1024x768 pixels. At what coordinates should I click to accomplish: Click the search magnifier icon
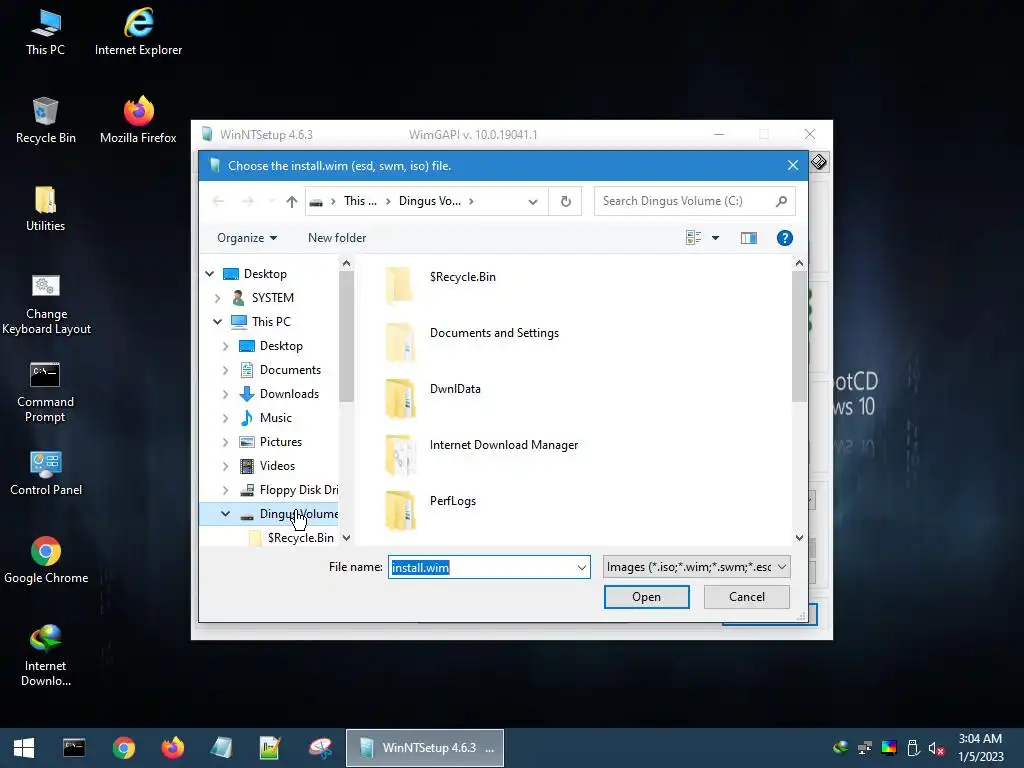(781, 201)
